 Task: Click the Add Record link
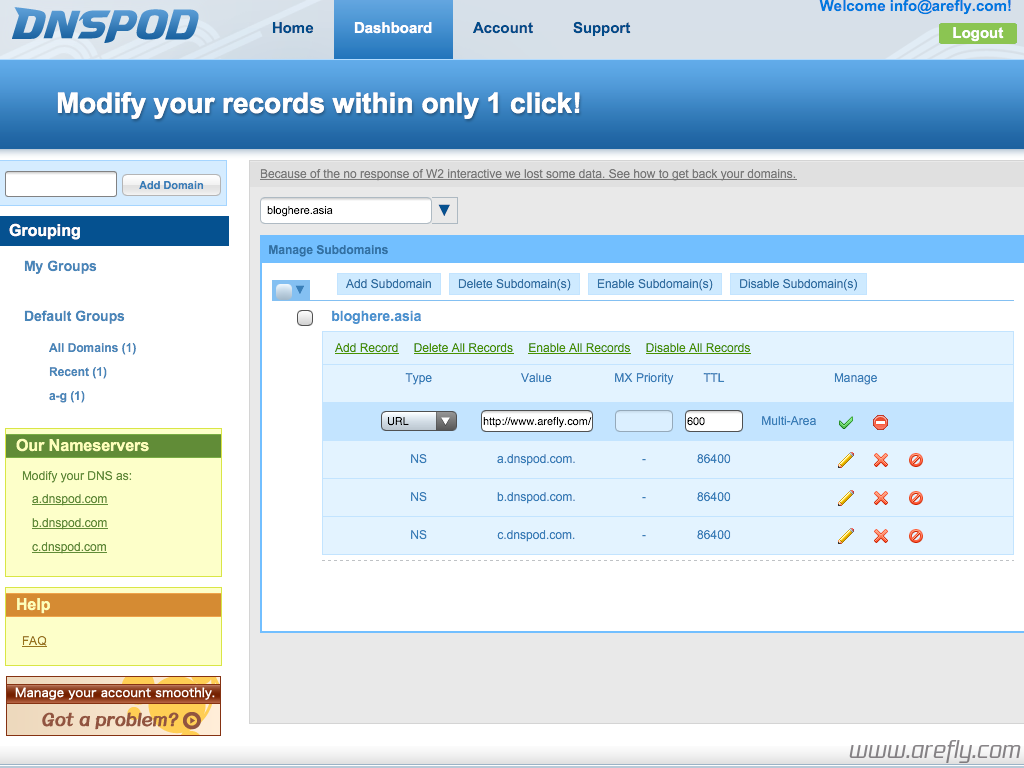point(366,348)
